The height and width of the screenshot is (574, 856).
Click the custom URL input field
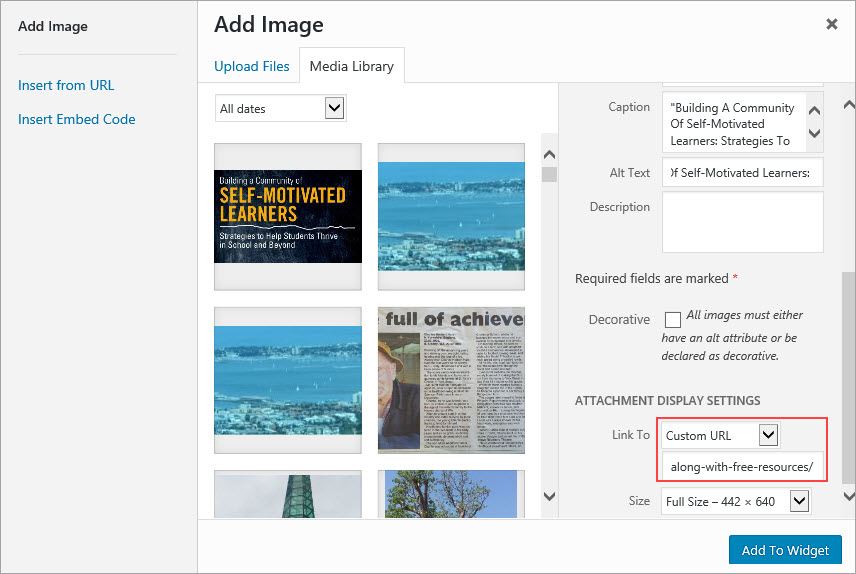[x=741, y=466]
